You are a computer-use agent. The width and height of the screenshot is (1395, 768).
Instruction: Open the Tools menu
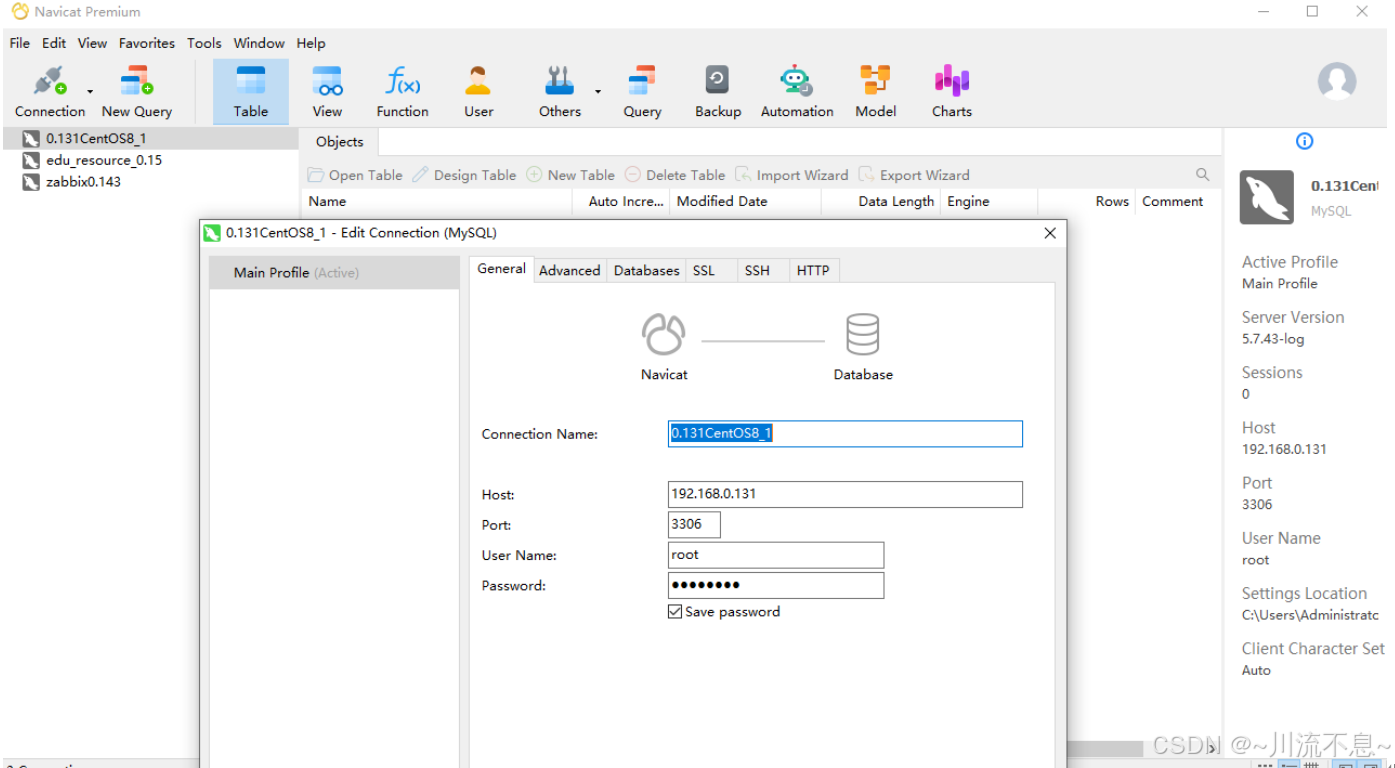click(x=204, y=43)
